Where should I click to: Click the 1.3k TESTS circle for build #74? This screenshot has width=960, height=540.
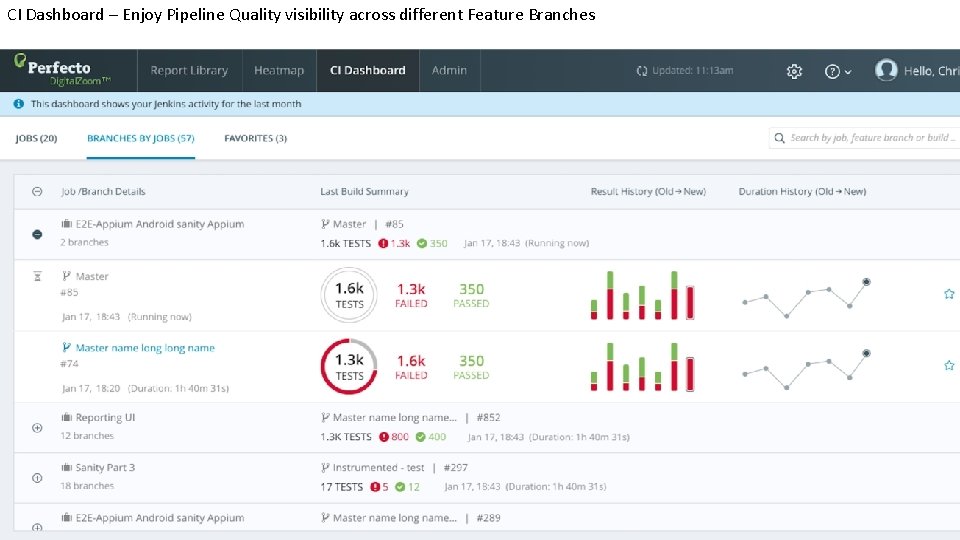(349, 367)
